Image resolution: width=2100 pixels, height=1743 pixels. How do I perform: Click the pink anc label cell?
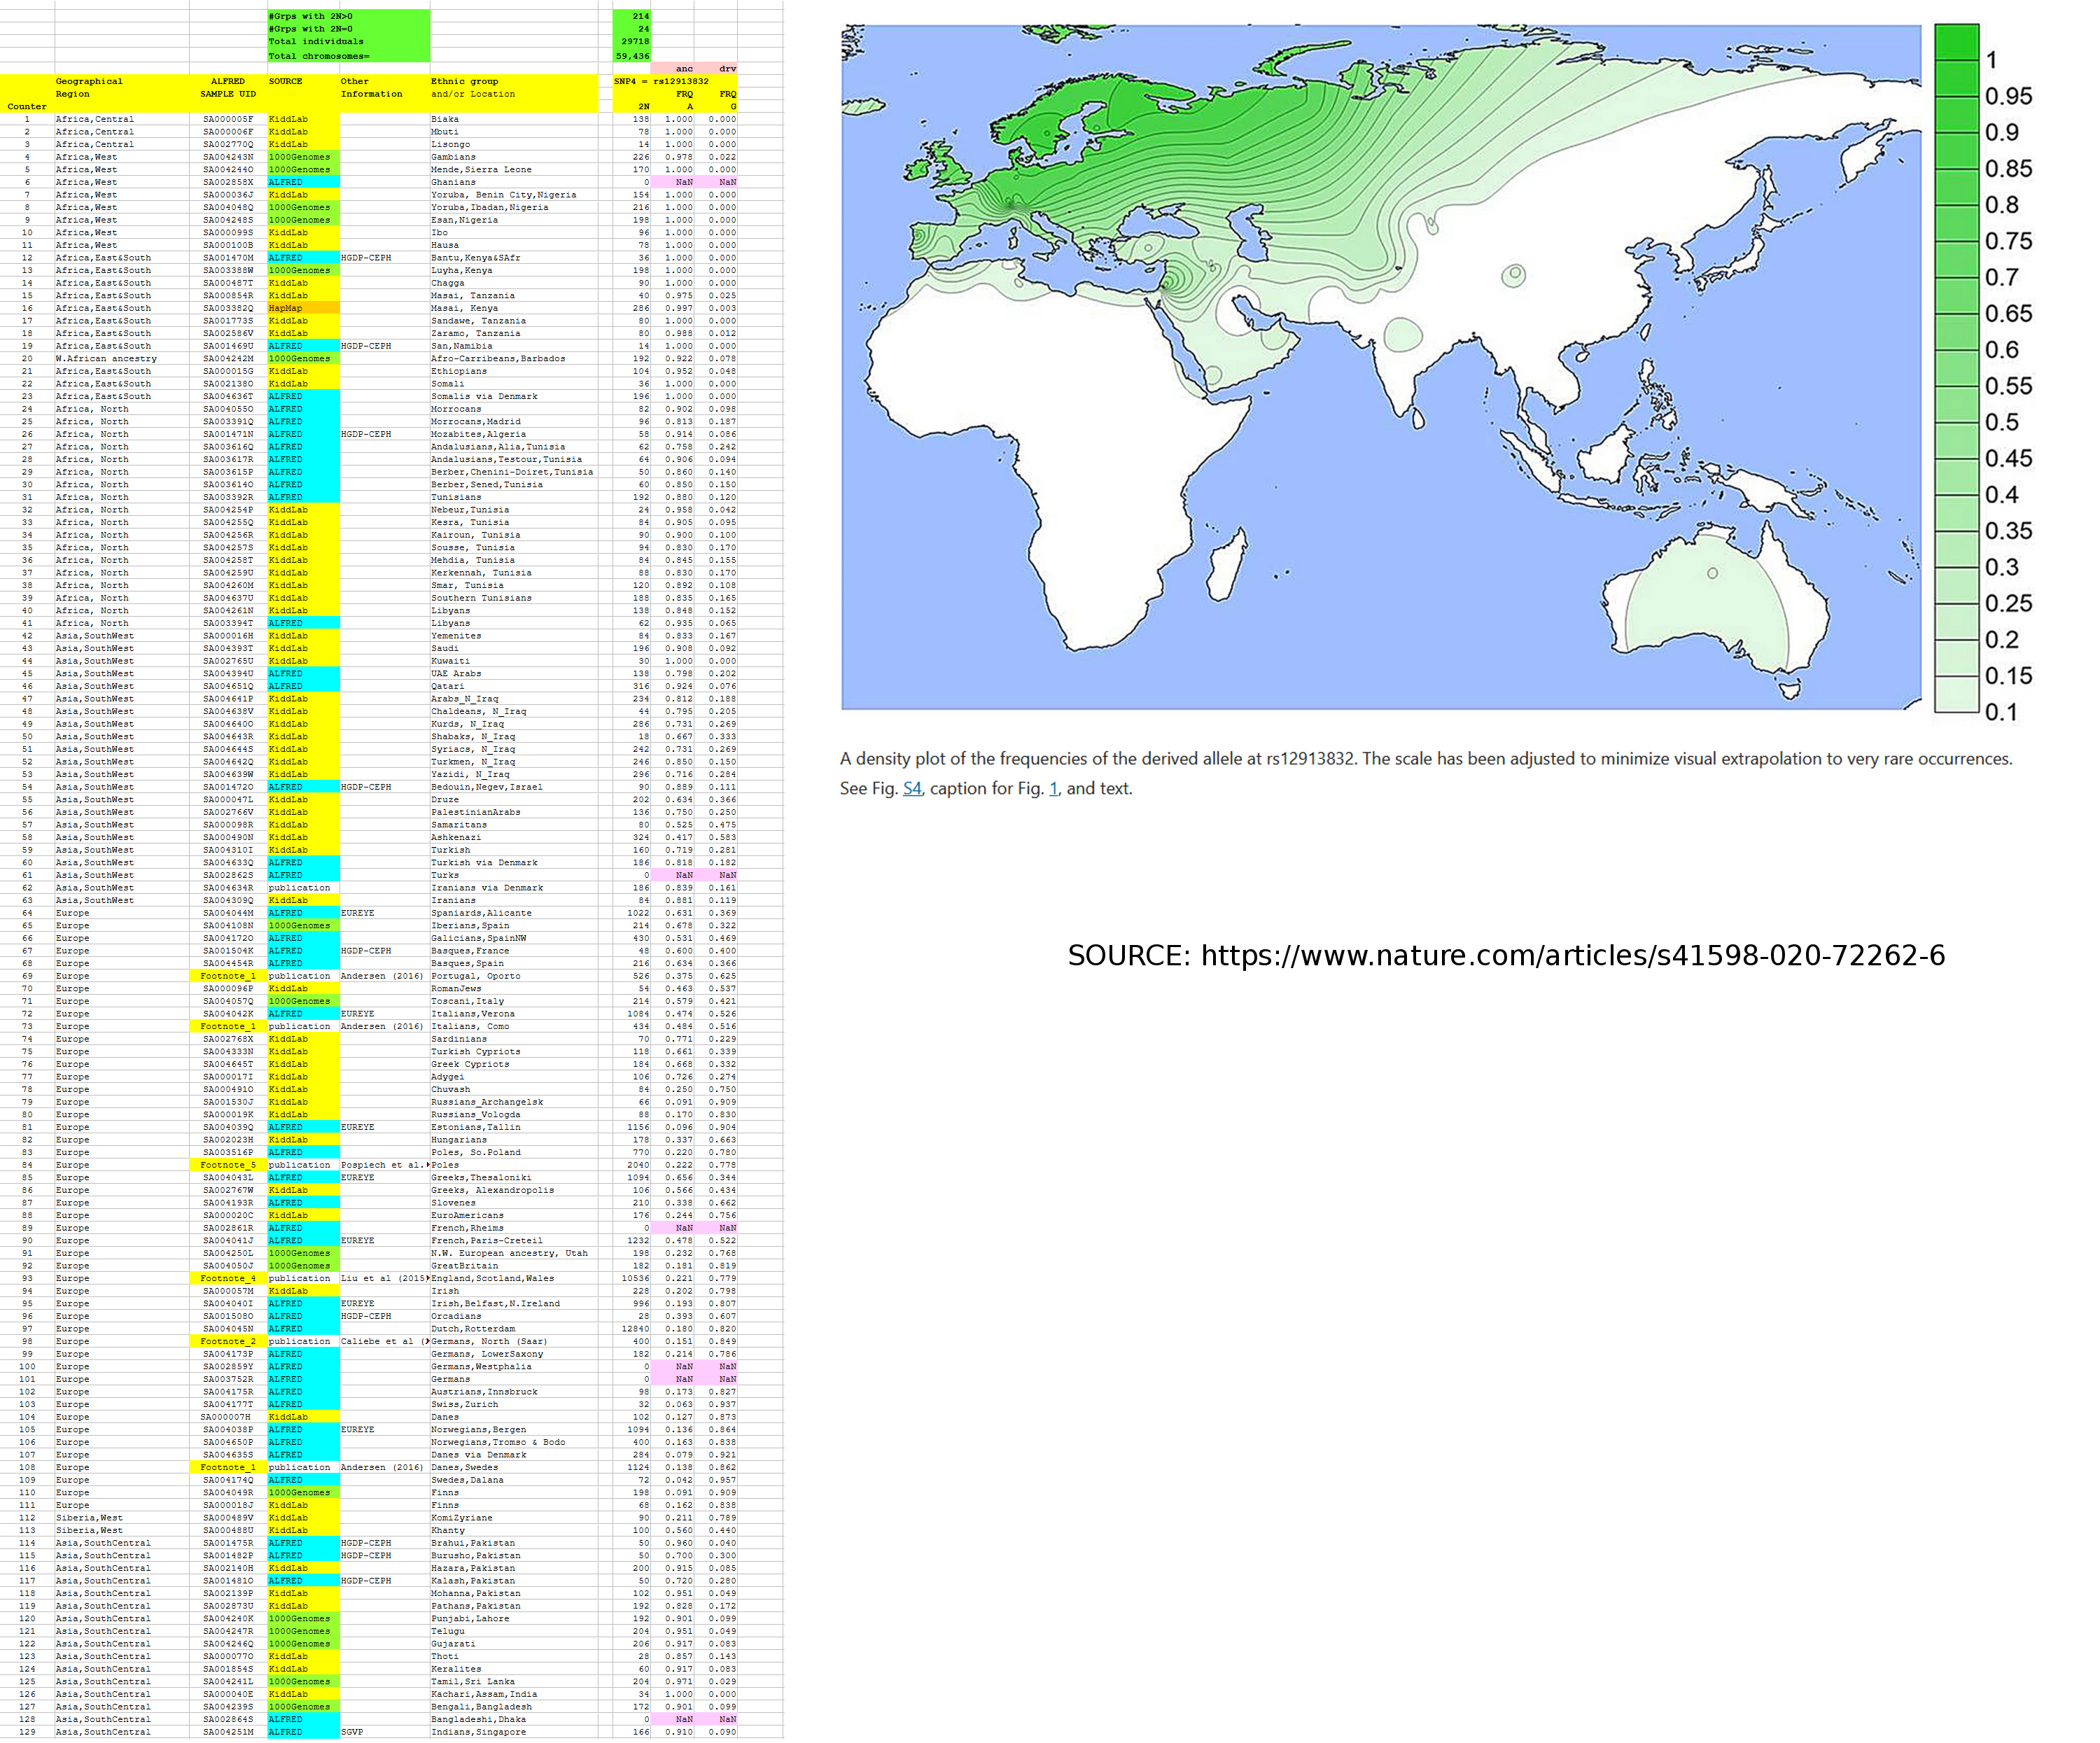680,69
